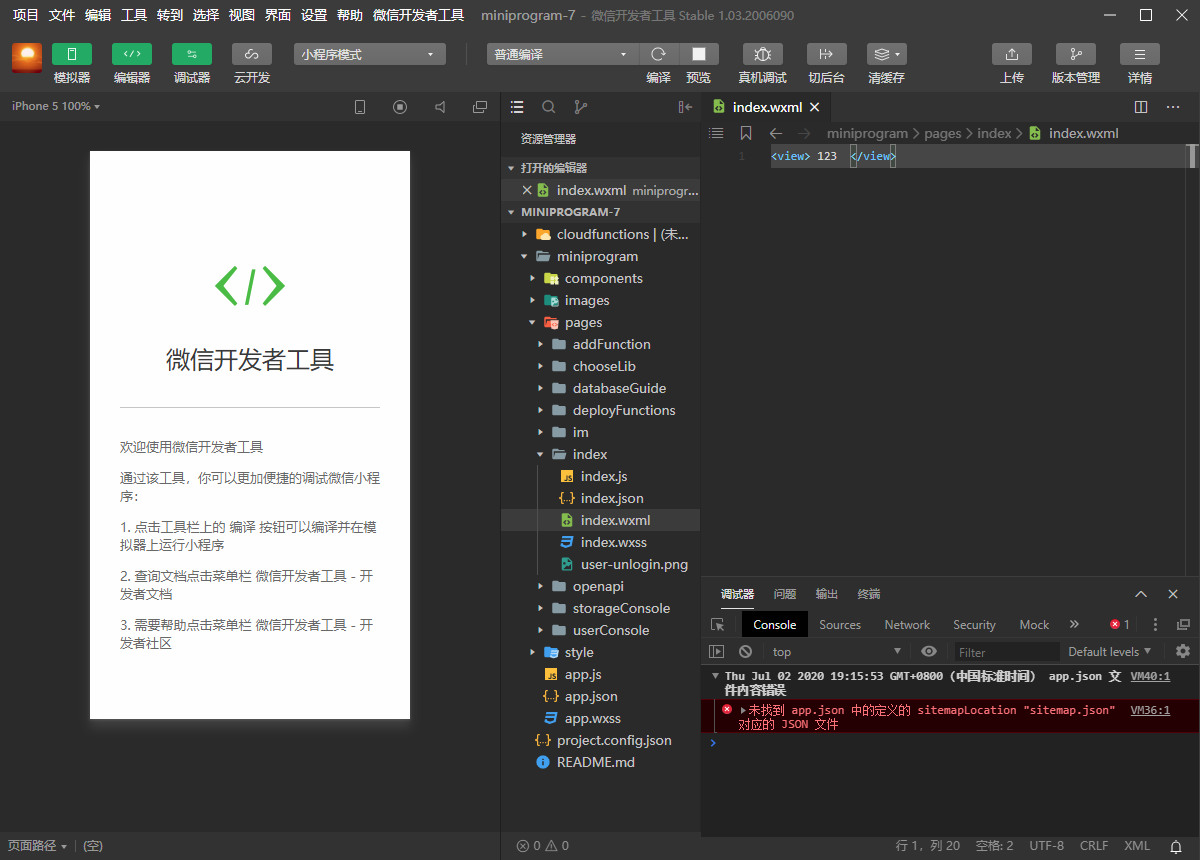
Task: Switch to the Sources devtools tab
Action: pos(840,625)
